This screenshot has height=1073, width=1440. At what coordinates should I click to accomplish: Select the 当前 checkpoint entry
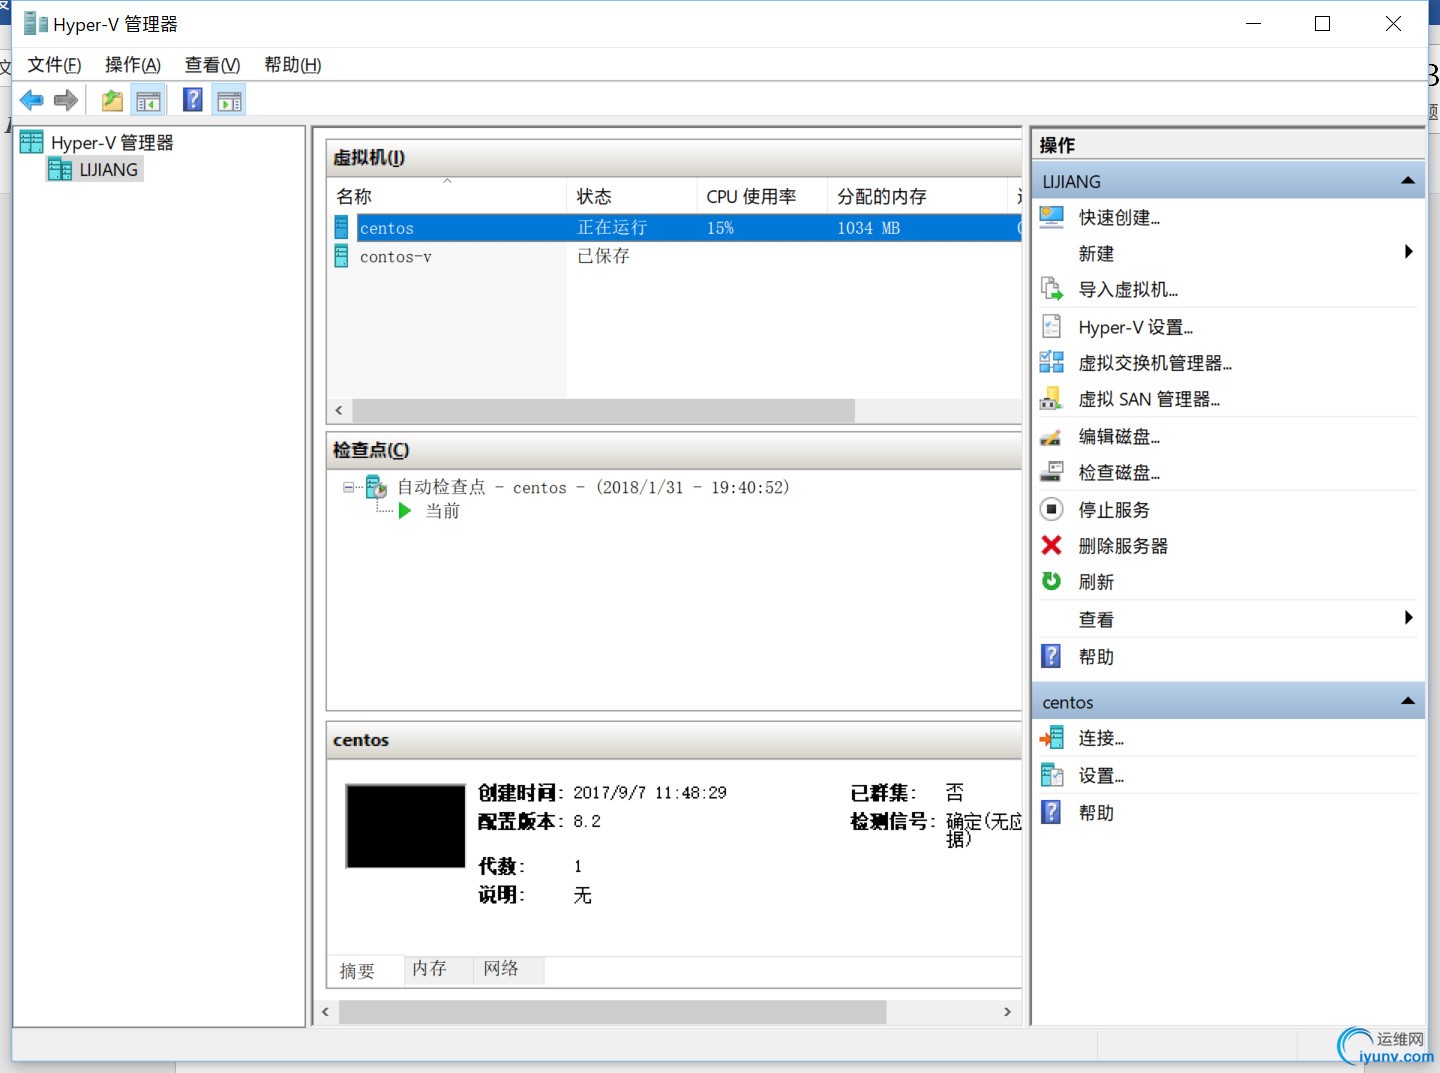point(443,511)
